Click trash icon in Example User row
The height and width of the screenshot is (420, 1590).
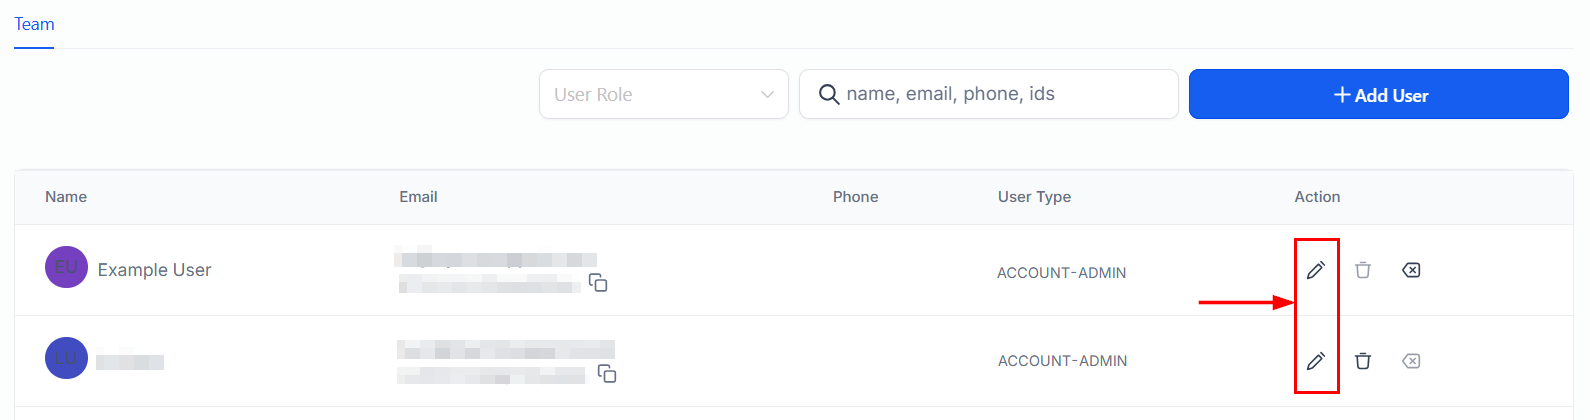(1363, 270)
